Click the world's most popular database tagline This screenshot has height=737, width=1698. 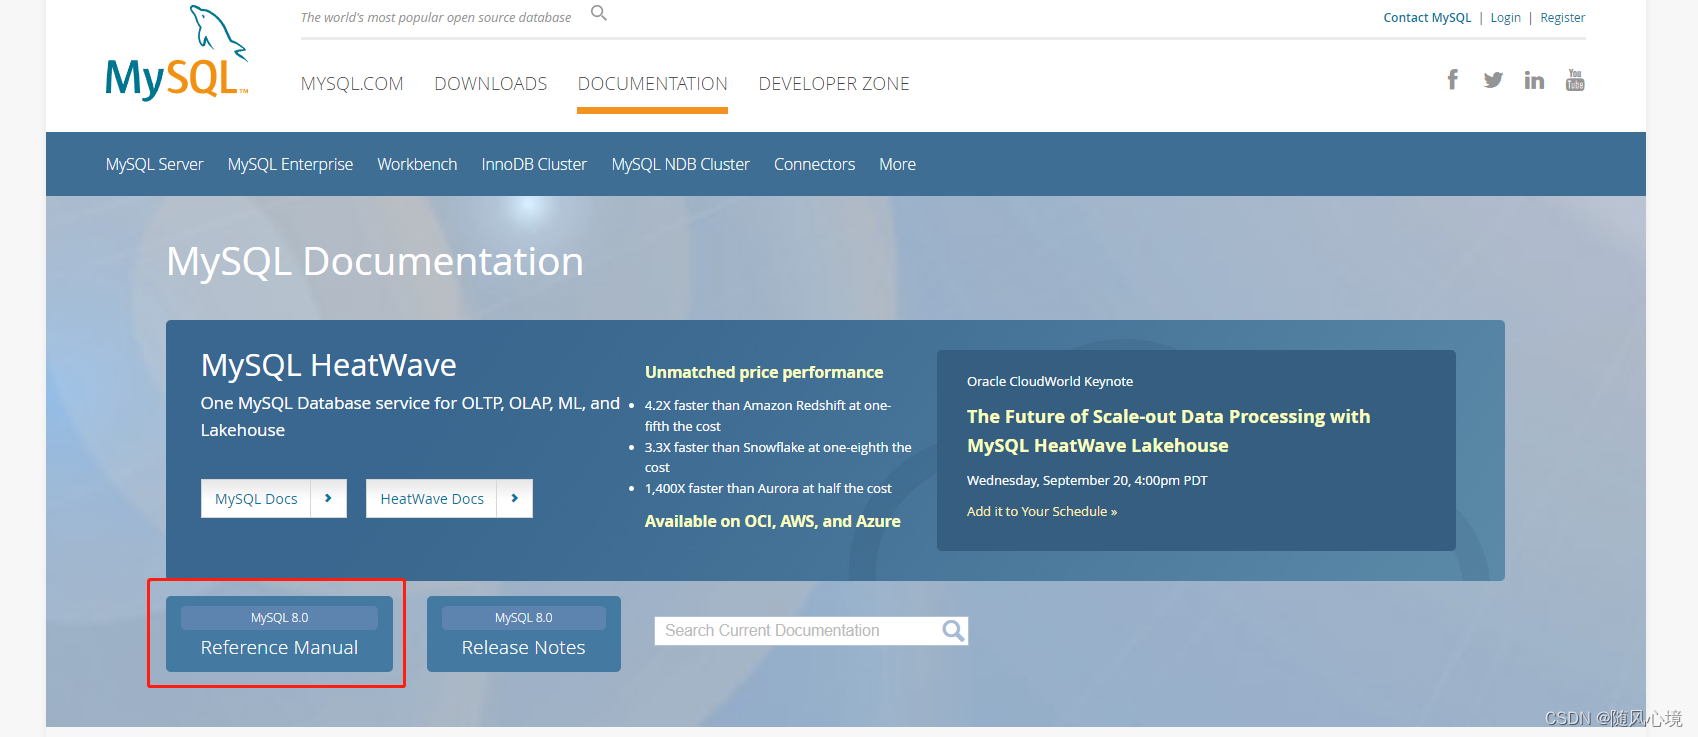[x=436, y=18]
